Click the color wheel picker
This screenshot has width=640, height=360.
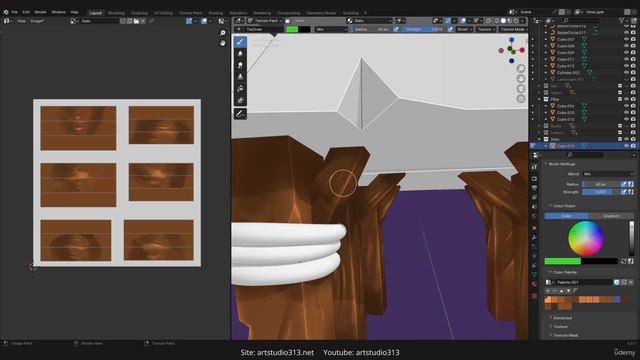(586, 239)
